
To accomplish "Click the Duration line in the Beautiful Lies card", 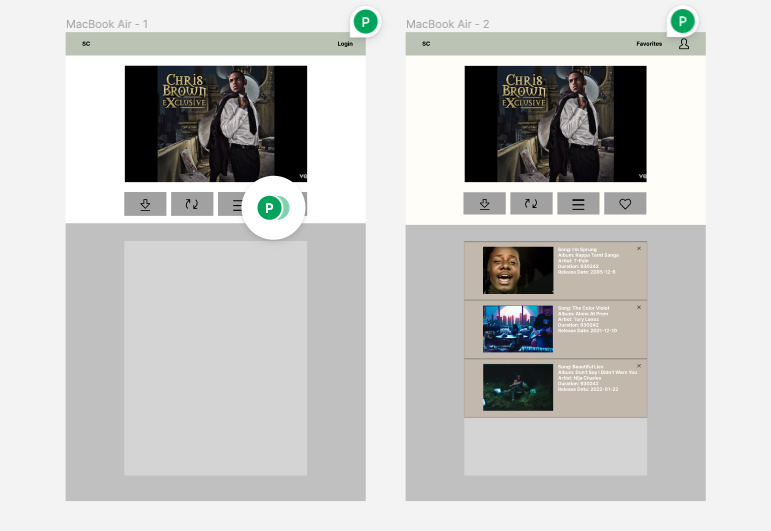I will click(578, 384).
